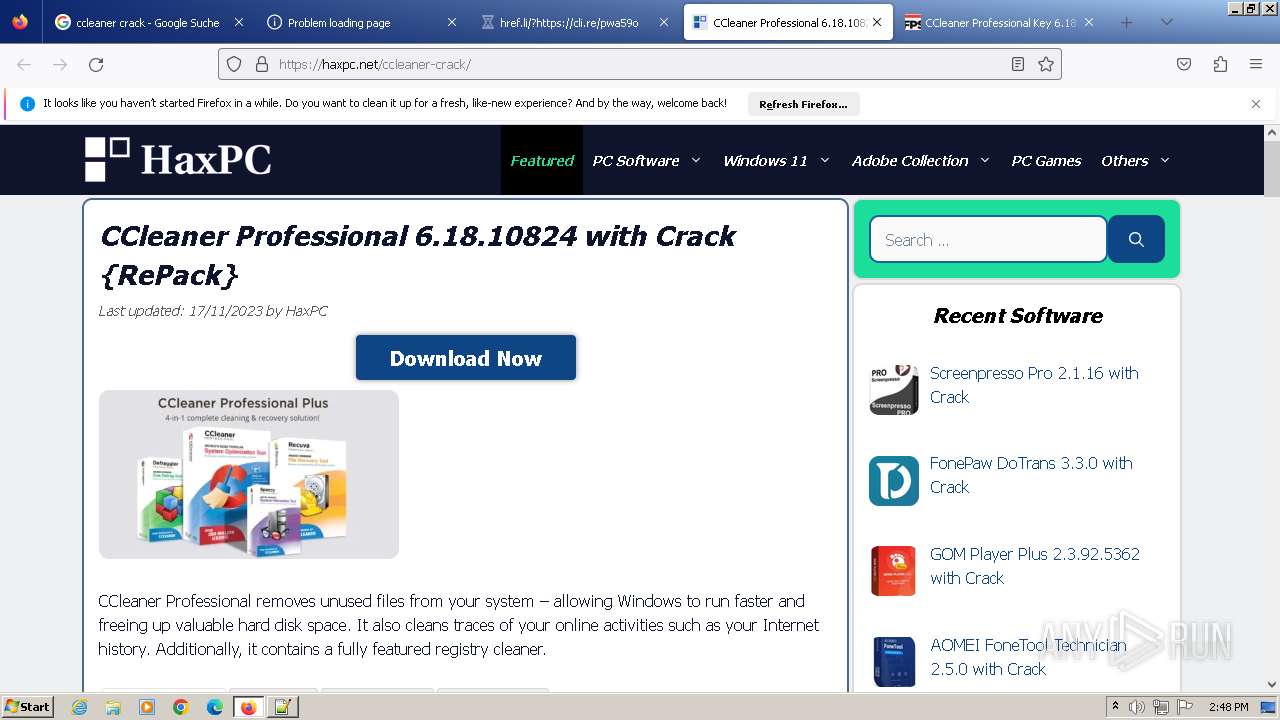This screenshot has width=1280, height=720.
Task: Click into the site Search field
Action: coord(988,239)
